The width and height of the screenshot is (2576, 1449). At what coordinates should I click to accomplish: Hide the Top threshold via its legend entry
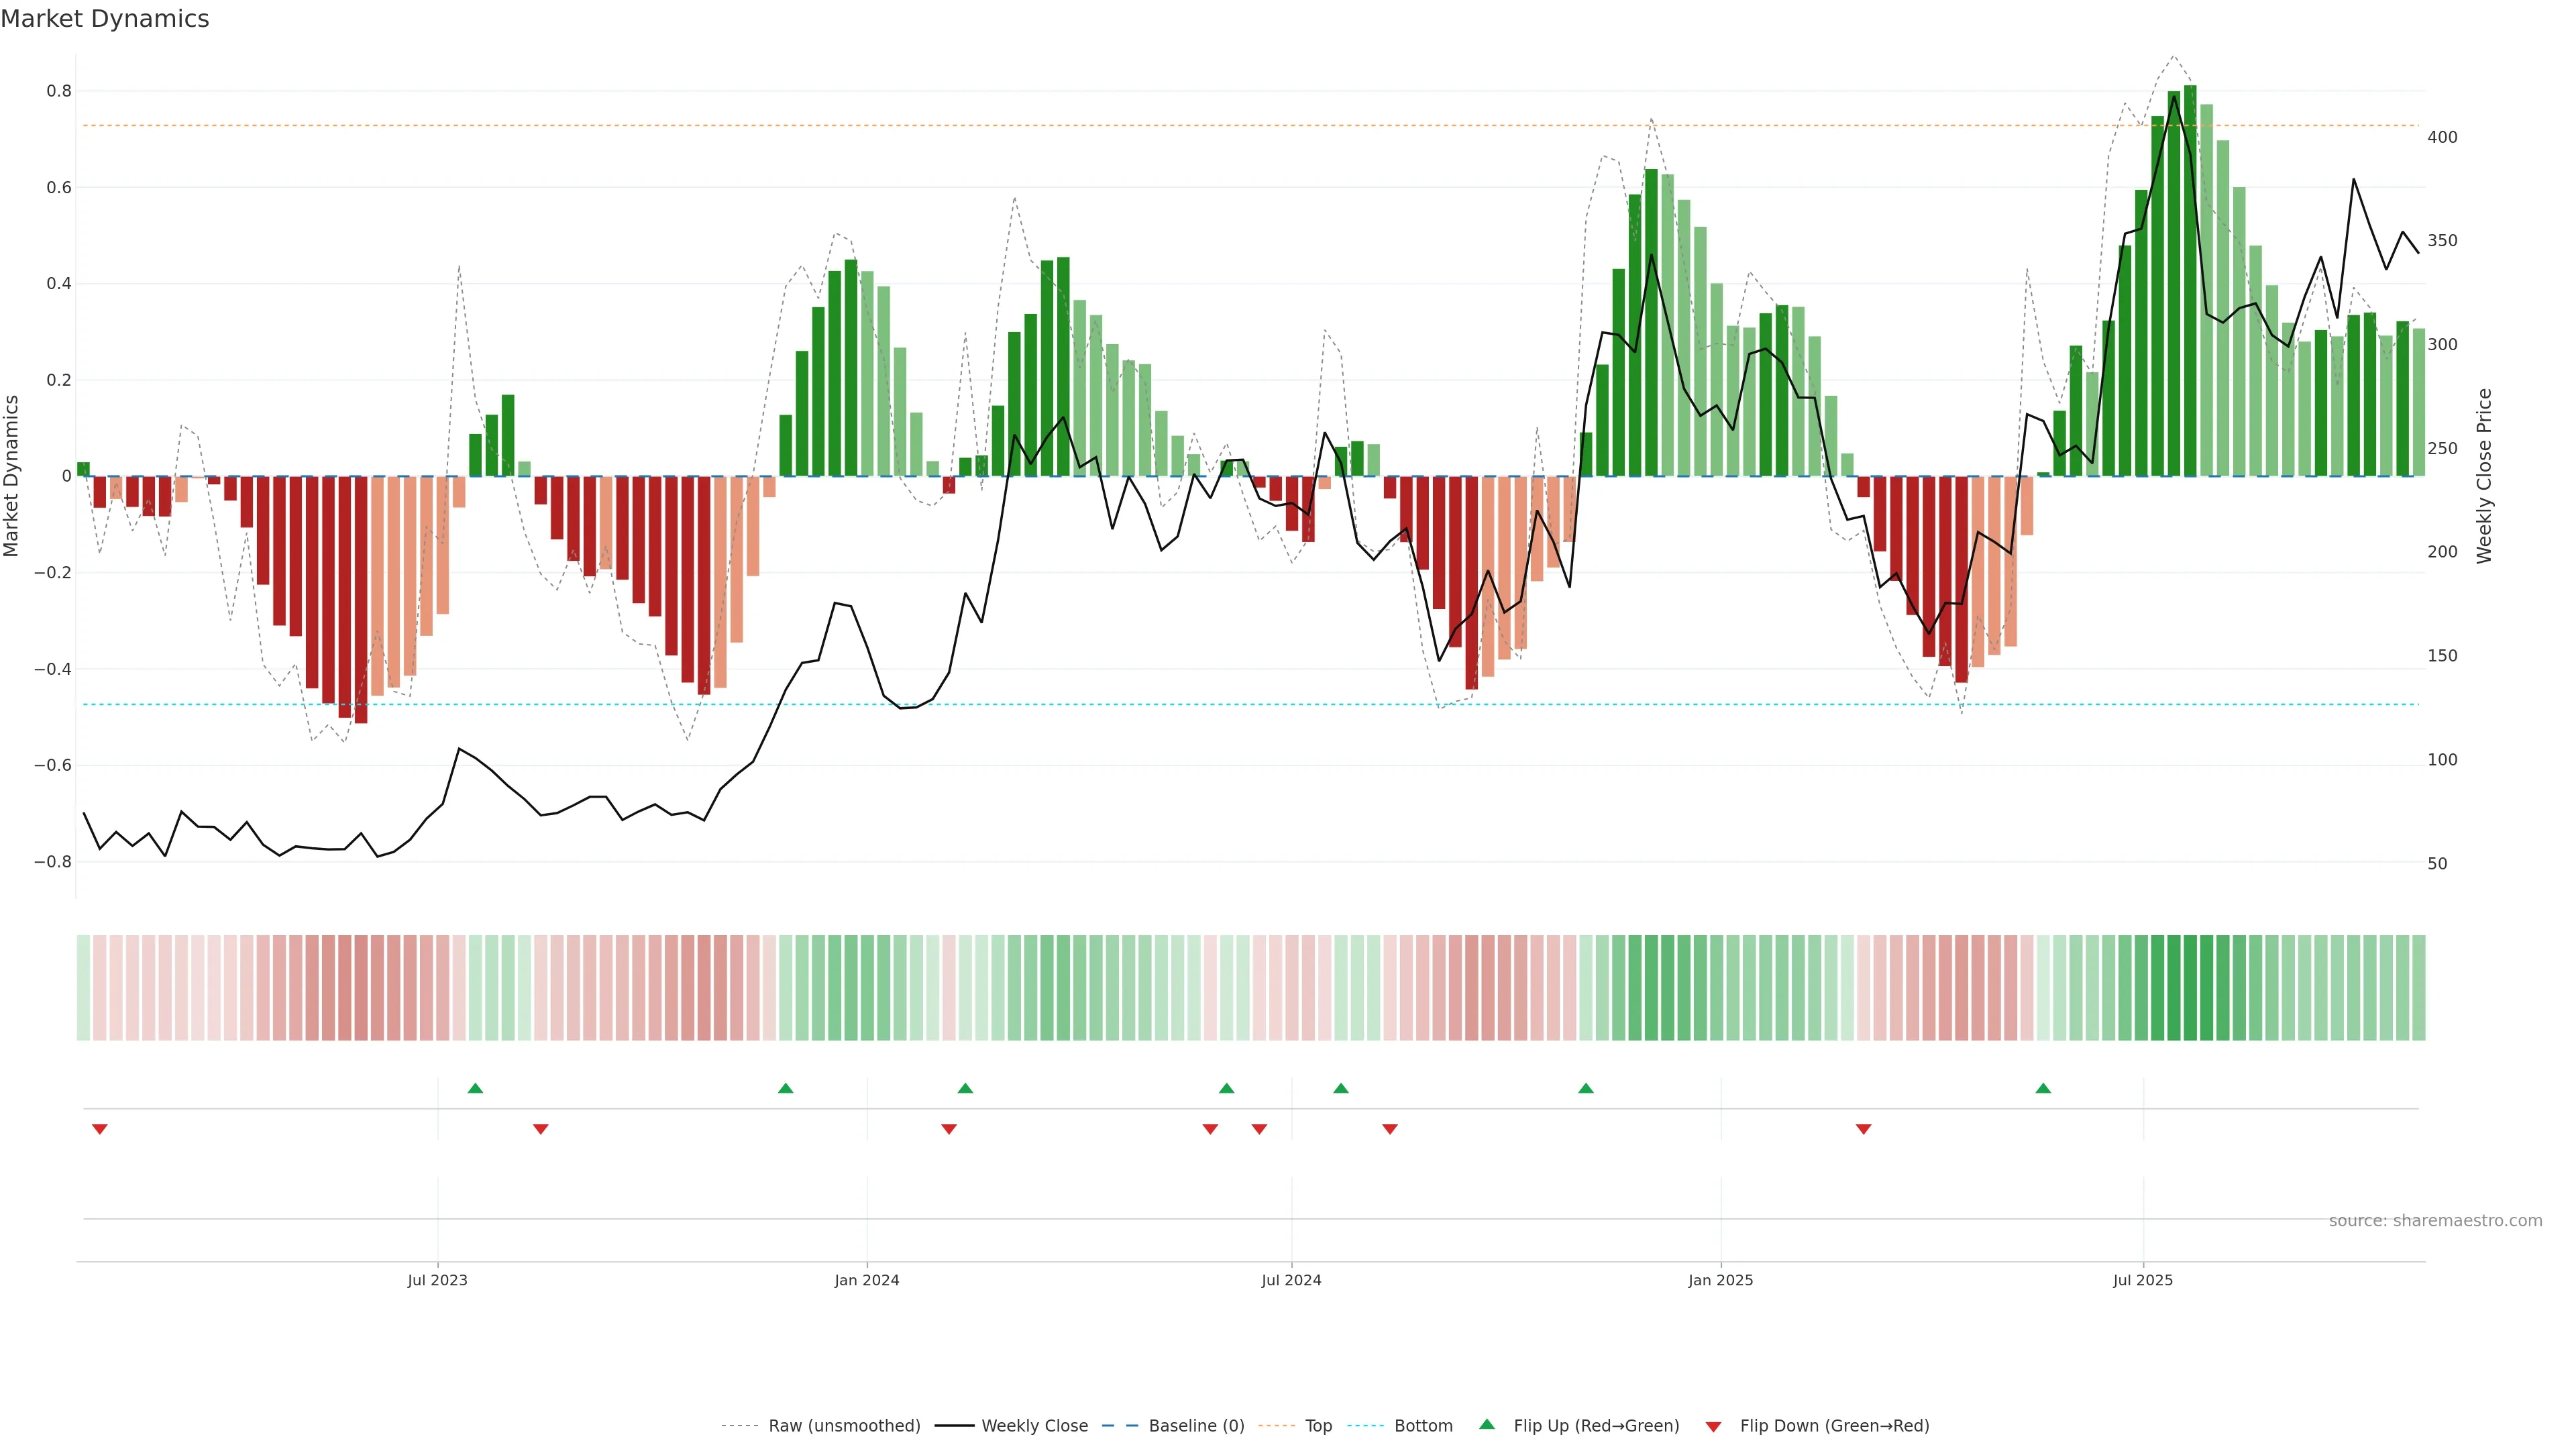(x=1318, y=1426)
